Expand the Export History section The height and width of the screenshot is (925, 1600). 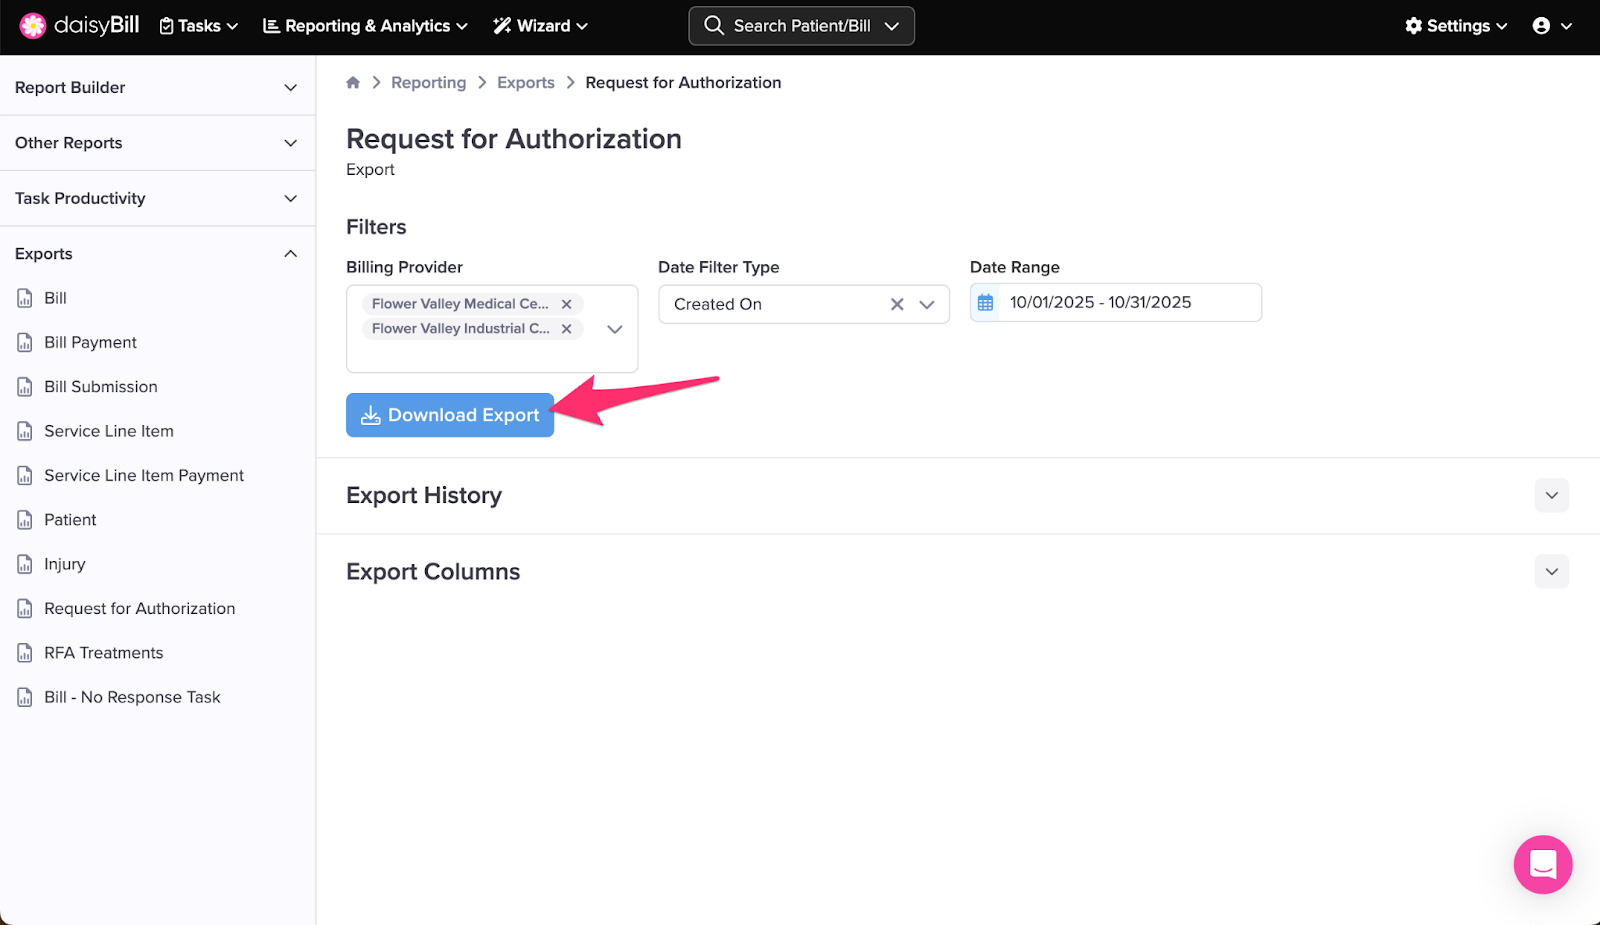point(1551,496)
